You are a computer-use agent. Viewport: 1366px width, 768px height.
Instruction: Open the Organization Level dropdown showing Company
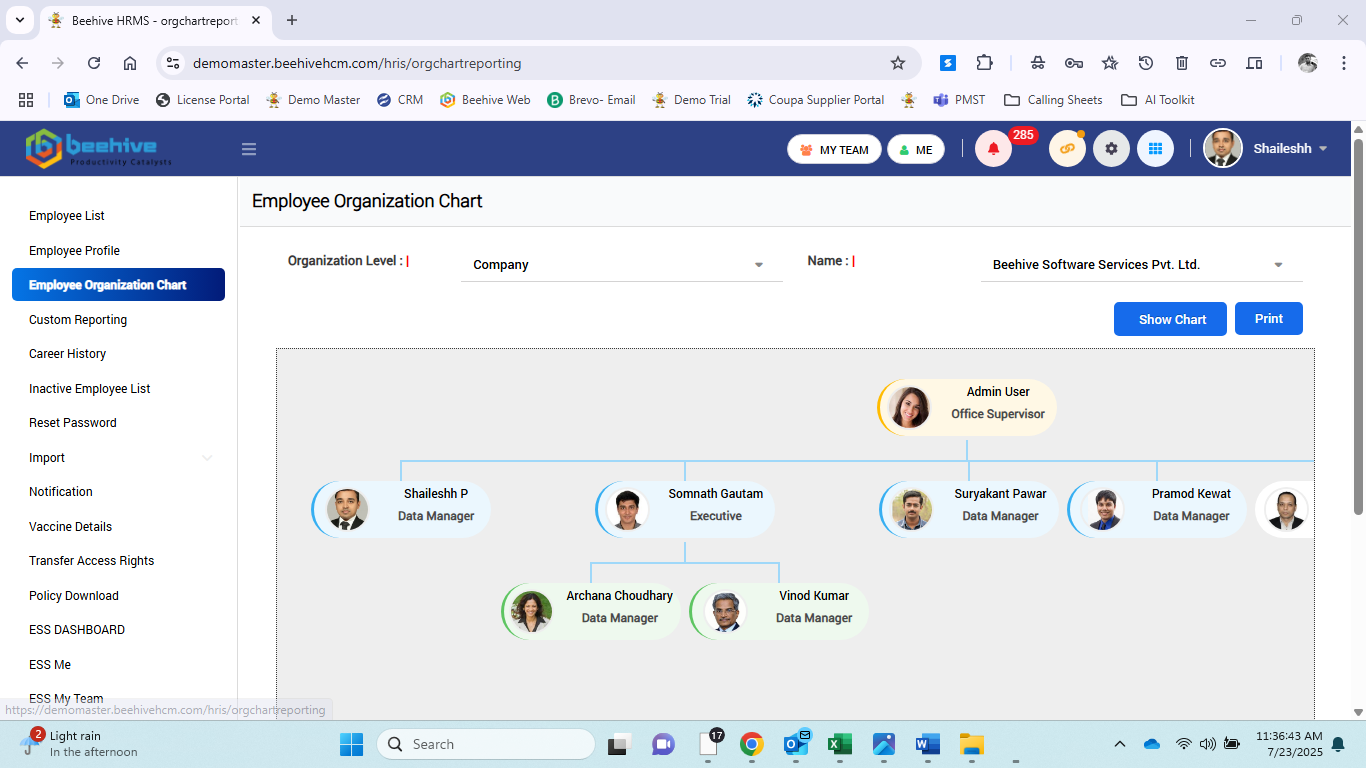(x=620, y=264)
